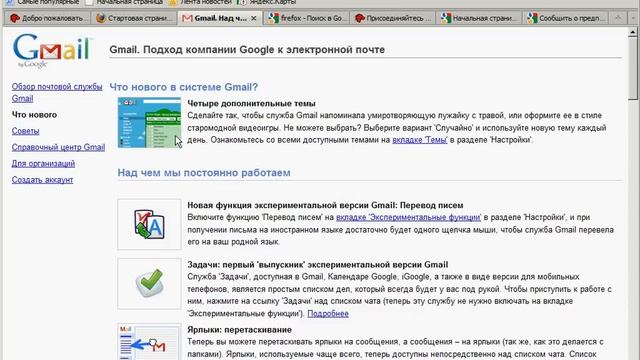Click the message translation icon
Screen dimensions: 640x360
(x=149, y=224)
